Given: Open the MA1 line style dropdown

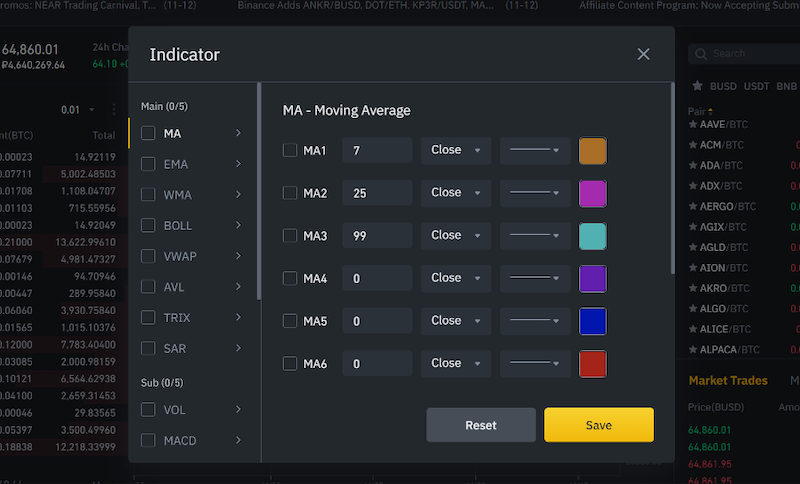Looking at the screenshot, I should 535,150.
